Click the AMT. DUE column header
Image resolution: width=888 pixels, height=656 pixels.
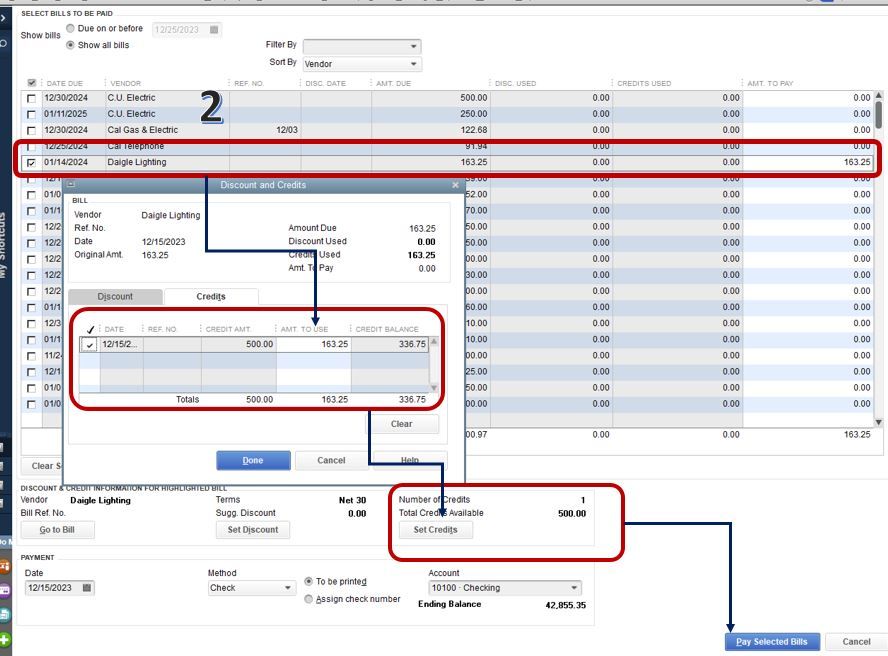[x=394, y=83]
